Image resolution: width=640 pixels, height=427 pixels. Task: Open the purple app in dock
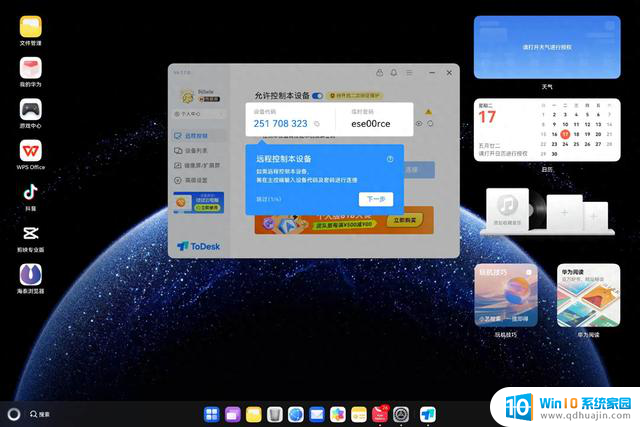pyautogui.click(x=233, y=414)
